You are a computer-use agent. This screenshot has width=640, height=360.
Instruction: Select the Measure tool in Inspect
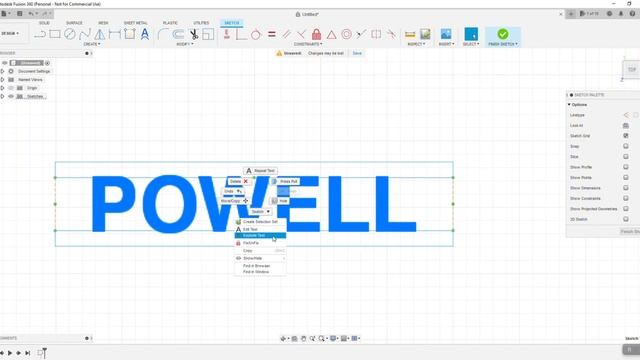click(410, 35)
